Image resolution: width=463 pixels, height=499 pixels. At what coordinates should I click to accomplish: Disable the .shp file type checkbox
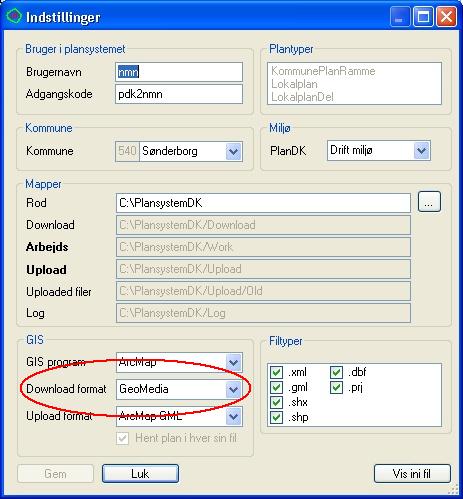tap(276, 417)
